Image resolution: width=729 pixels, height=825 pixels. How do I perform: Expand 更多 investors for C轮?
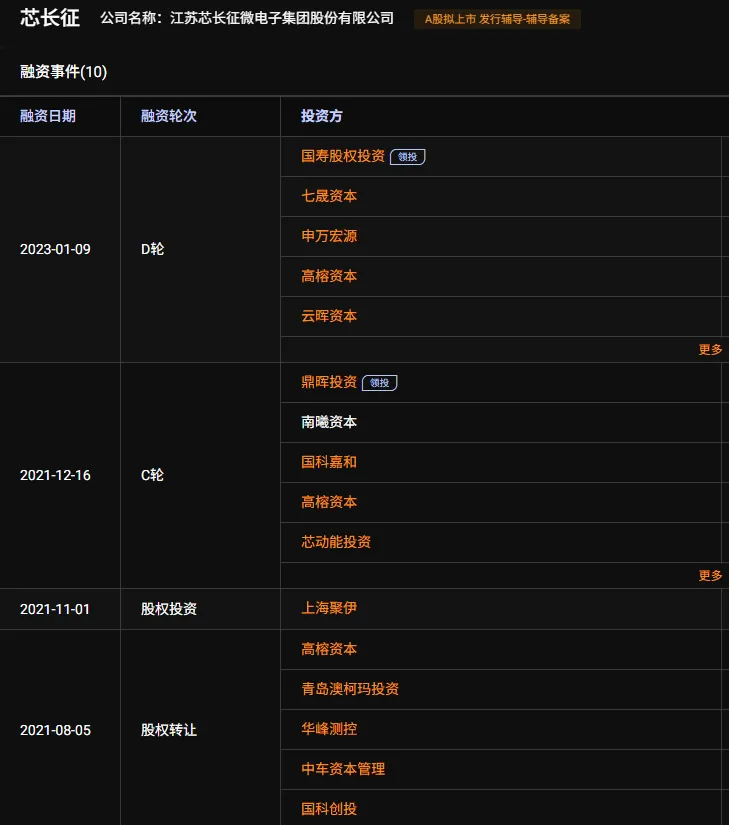[710, 576]
